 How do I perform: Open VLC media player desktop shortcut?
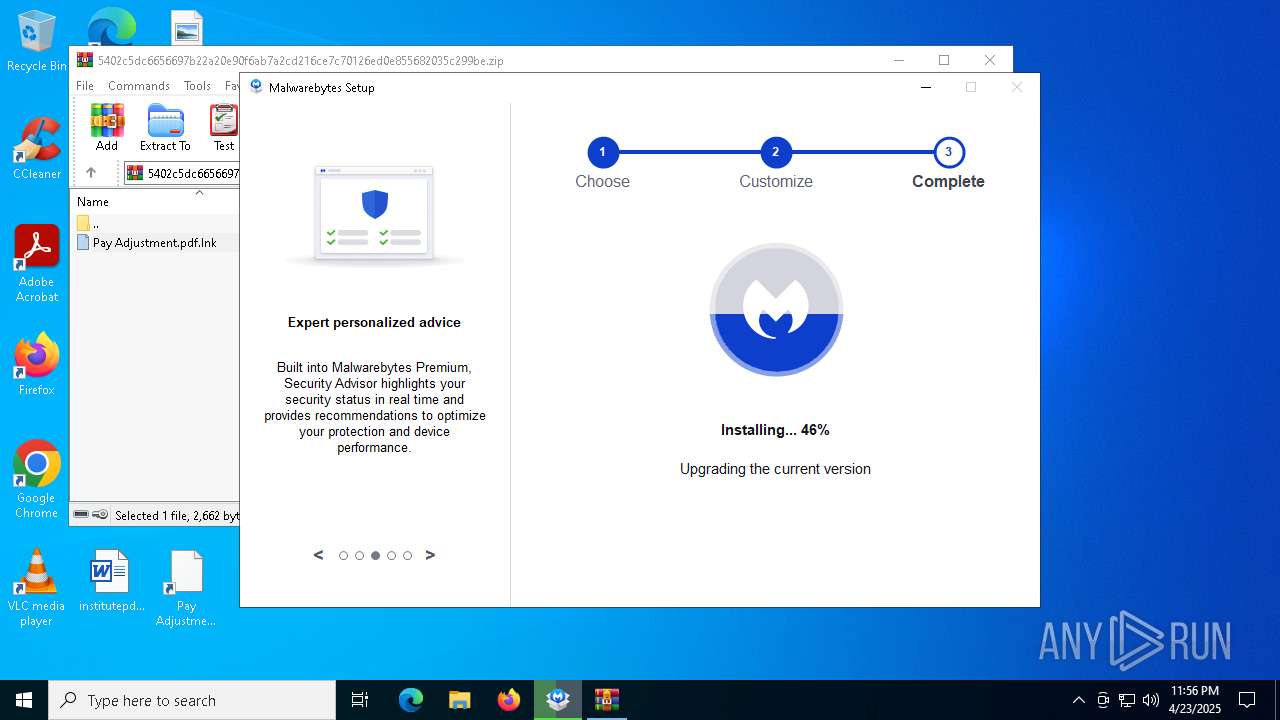point(37,588)
